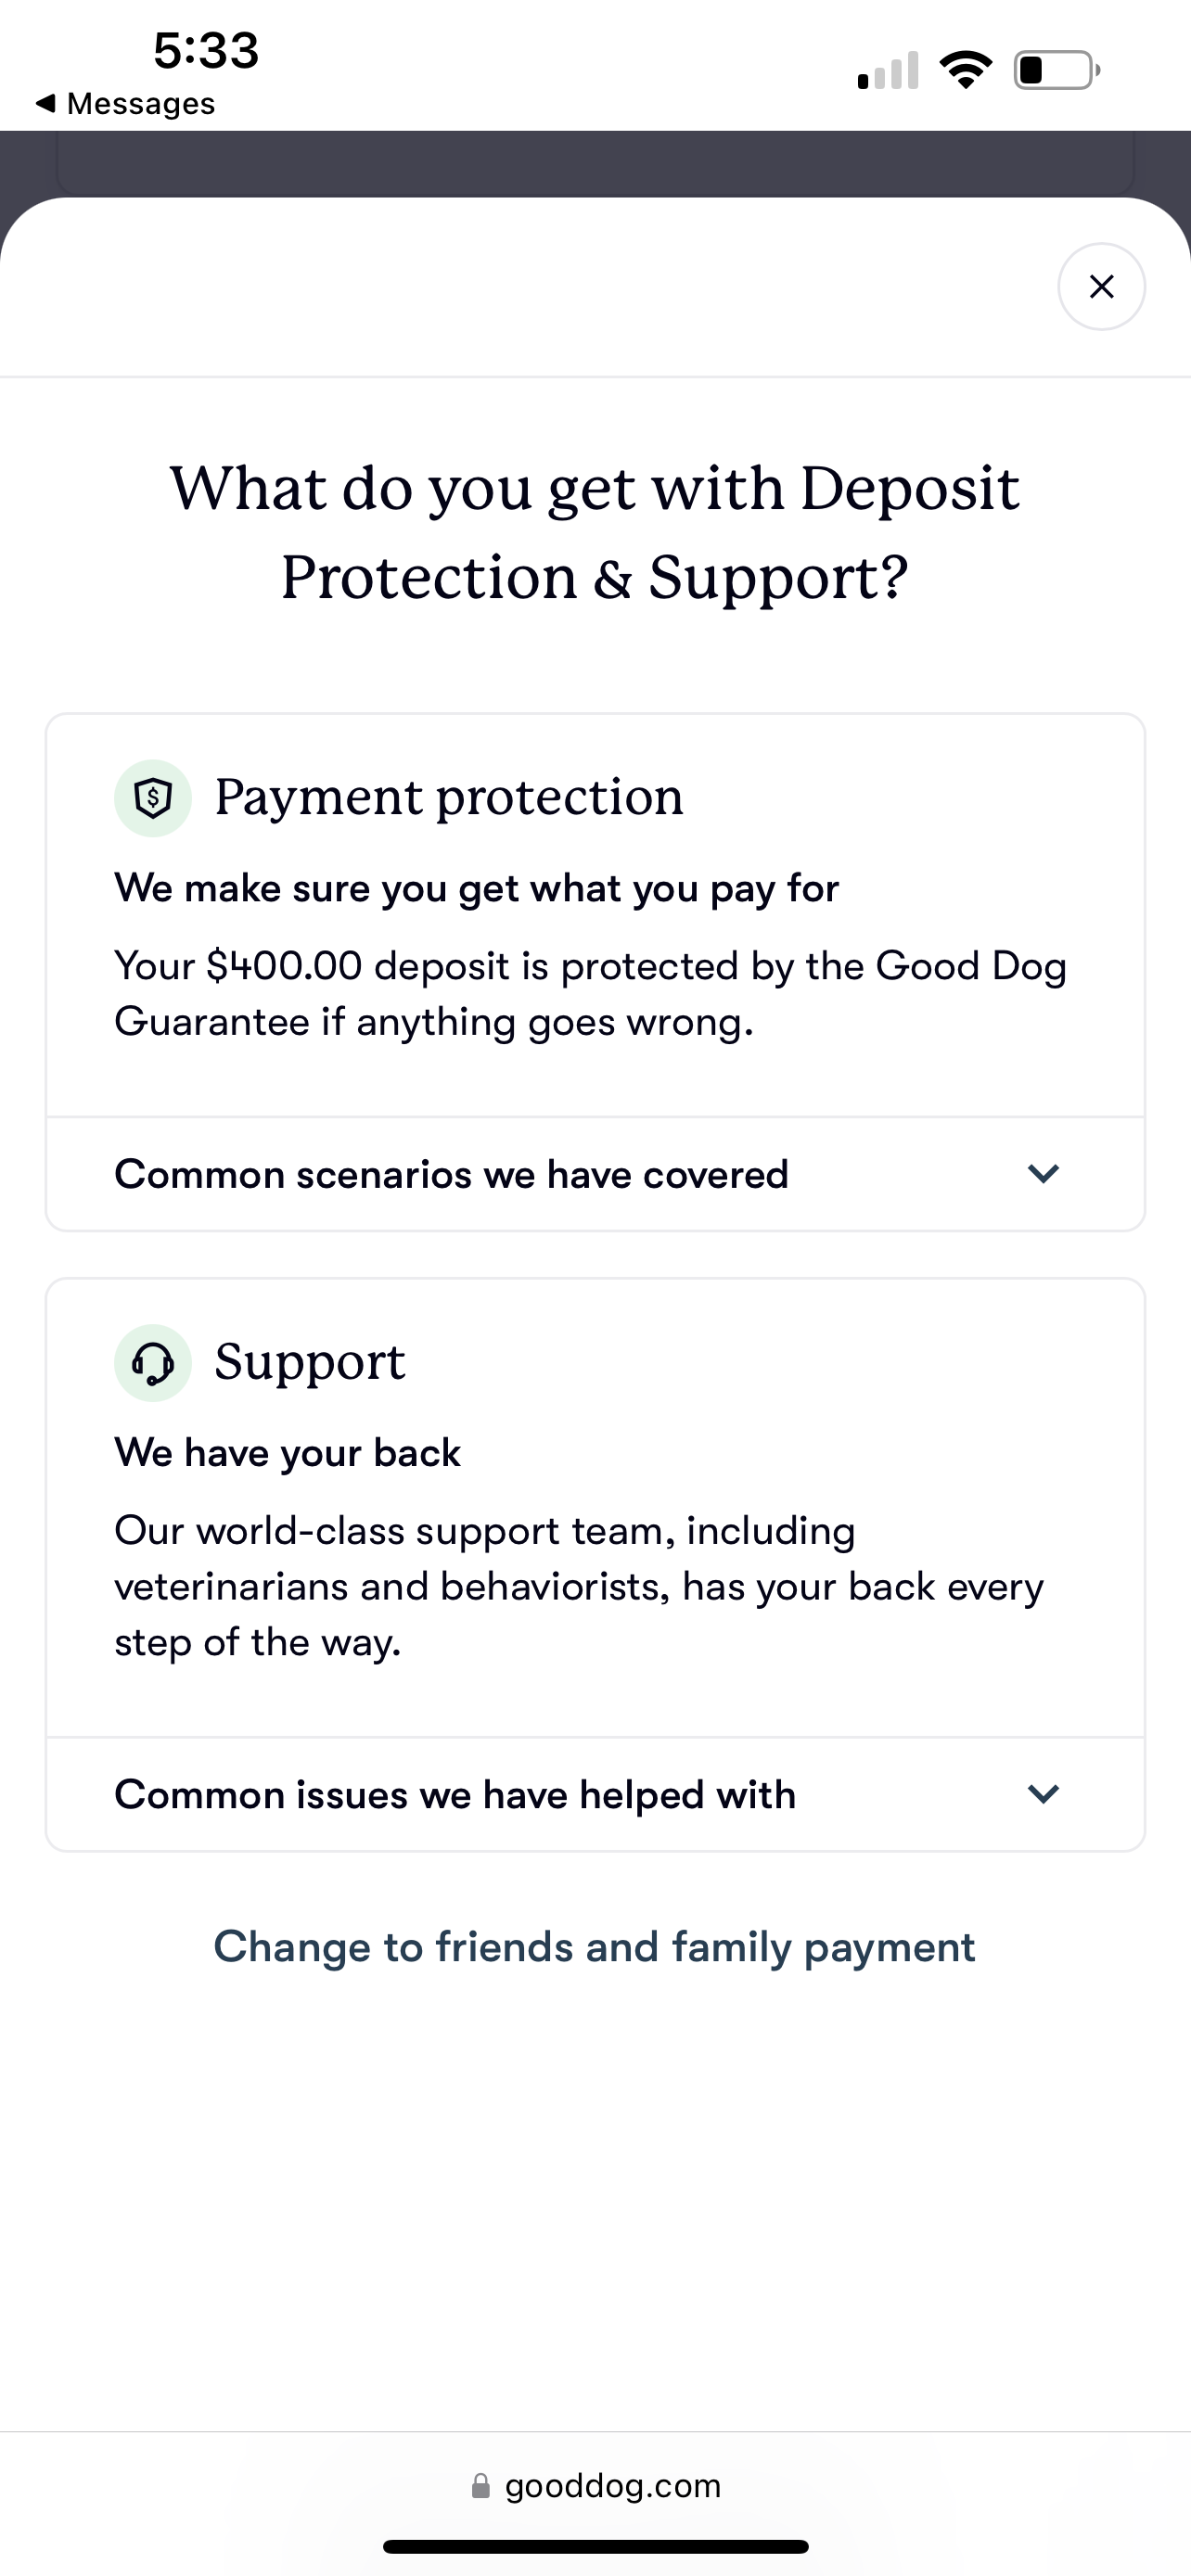Tap the Payment protection heading
The width and height of the screenshot is (1191, 2576).
pyautogui.click(x=449, y=797)
